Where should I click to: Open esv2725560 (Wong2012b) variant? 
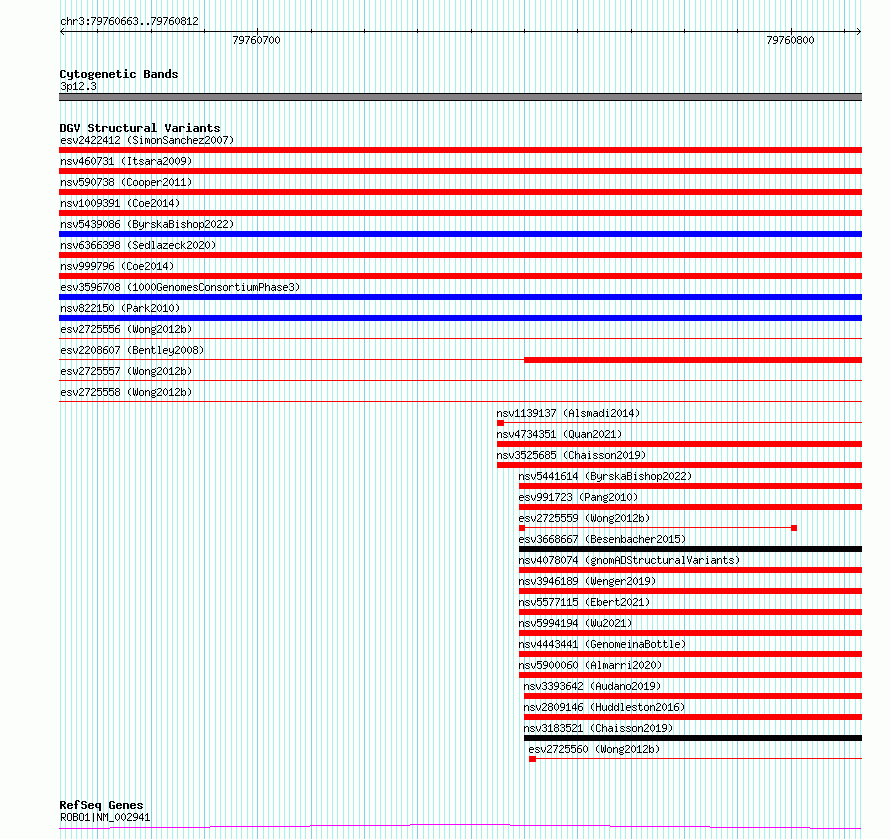pos(594,749)
